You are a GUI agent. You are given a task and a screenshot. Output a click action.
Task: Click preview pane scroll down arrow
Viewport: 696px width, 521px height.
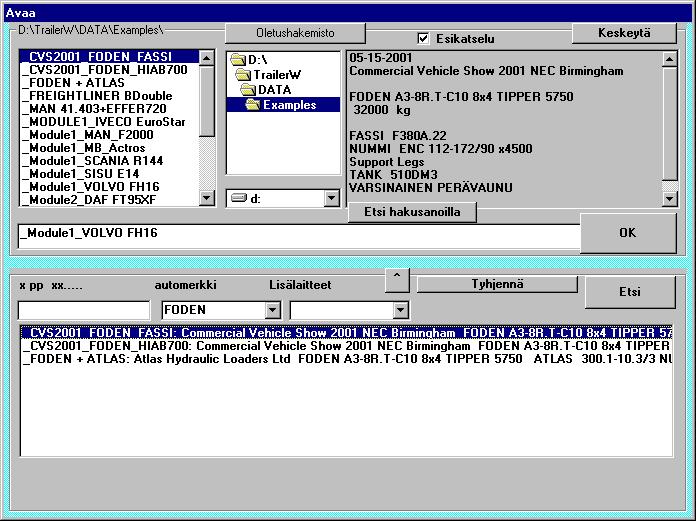[x=669, y=199]
